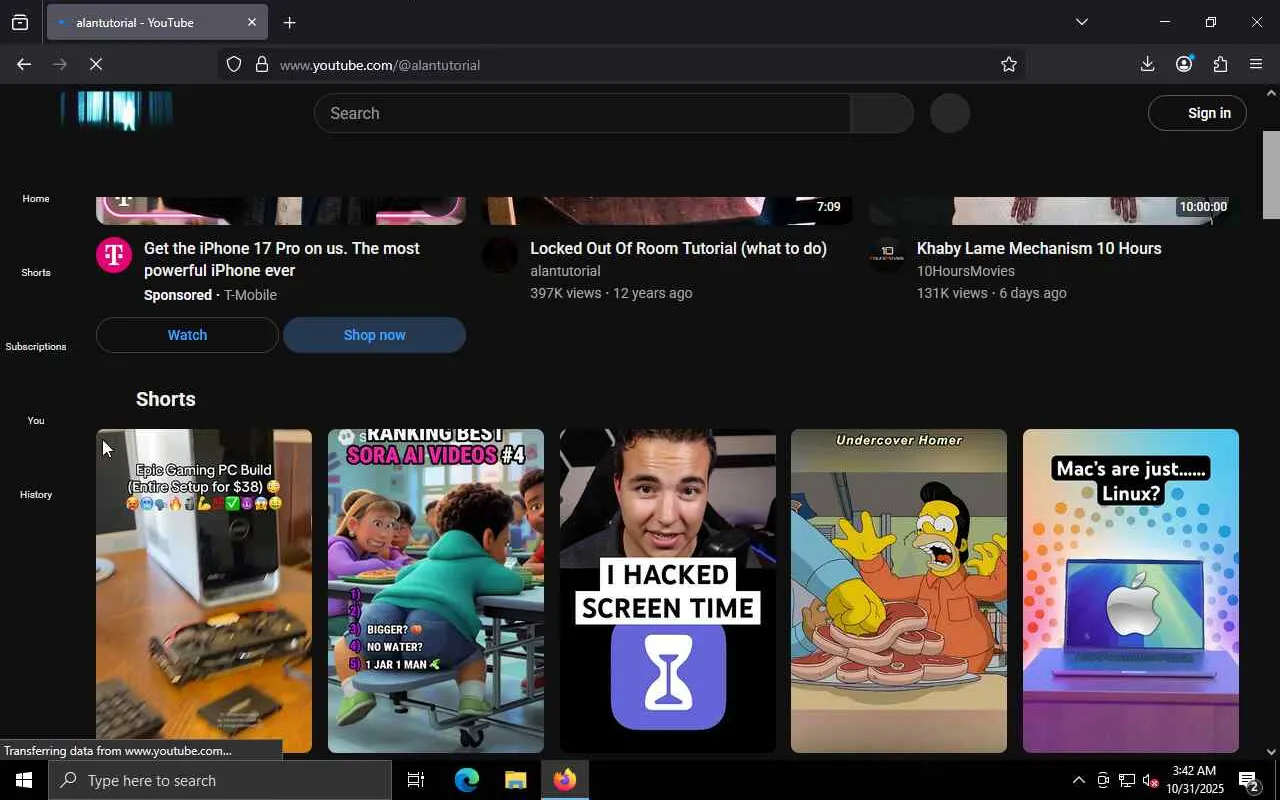The image size is (1280, 800).
Task: Open the taskbar clock and date
Action: point(1194,780)
